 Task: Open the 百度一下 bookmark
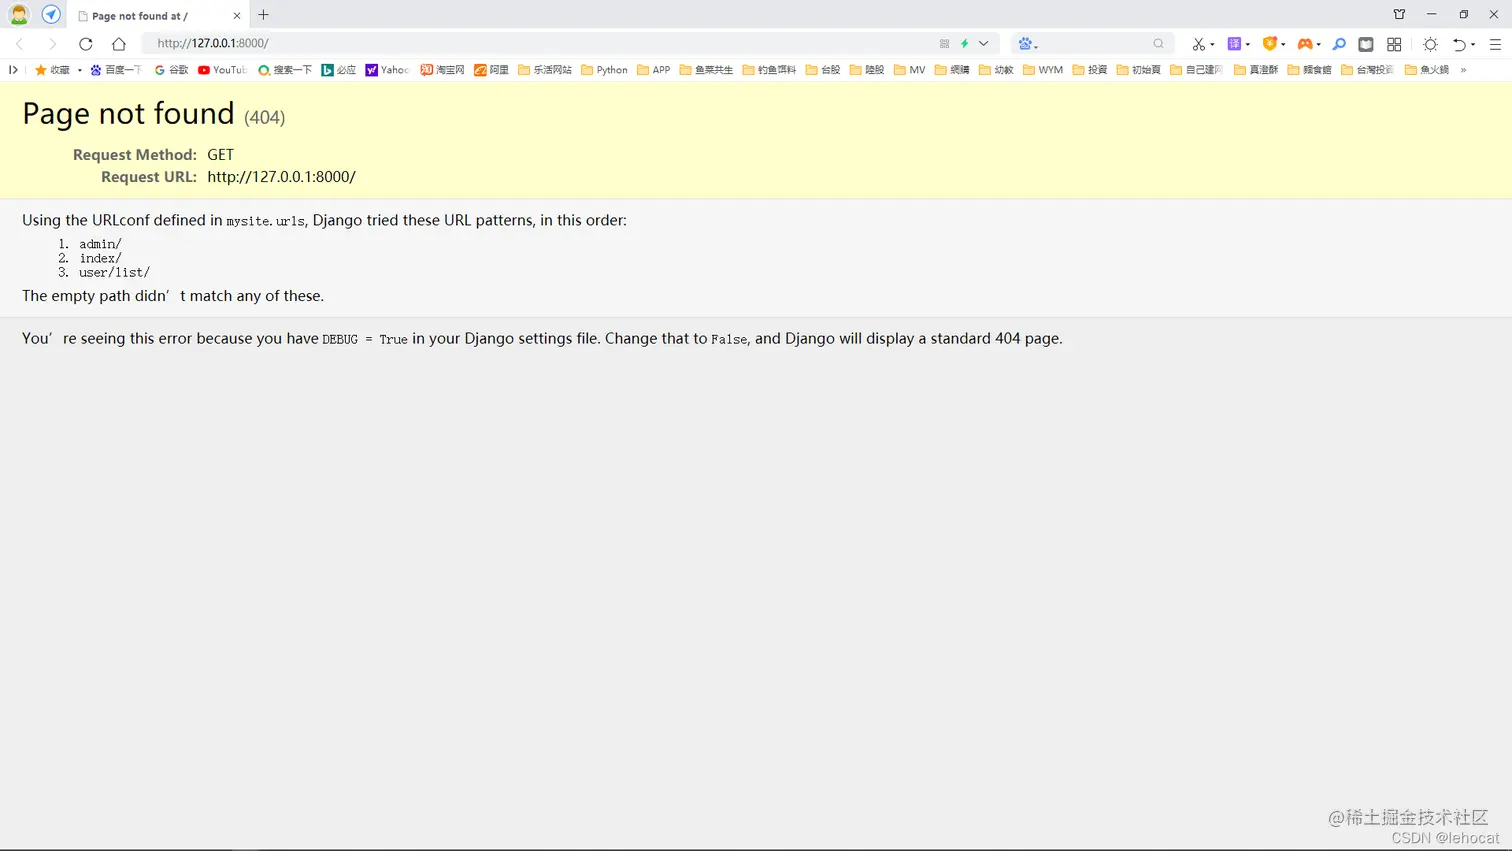(x=116, y=70)
